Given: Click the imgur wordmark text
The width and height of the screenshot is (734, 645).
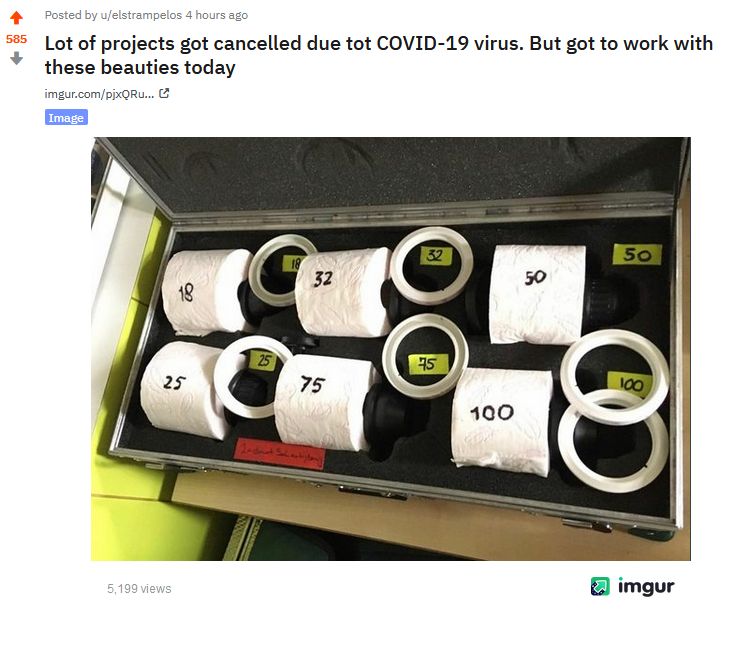Looking at the screenshot, I should (646, 586).
